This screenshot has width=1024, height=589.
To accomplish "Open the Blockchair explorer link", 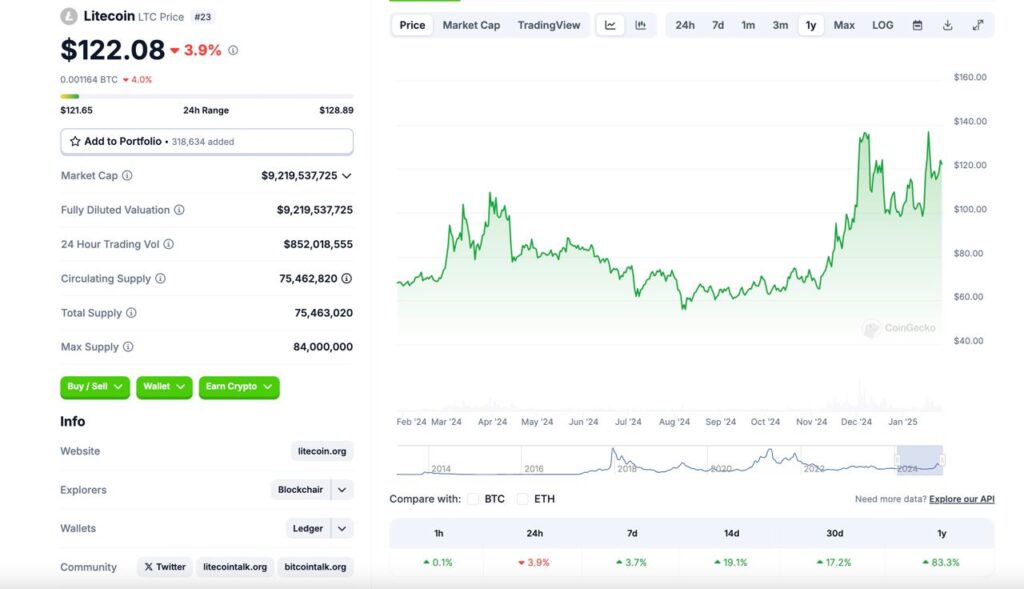I will (x=300, y=490).
